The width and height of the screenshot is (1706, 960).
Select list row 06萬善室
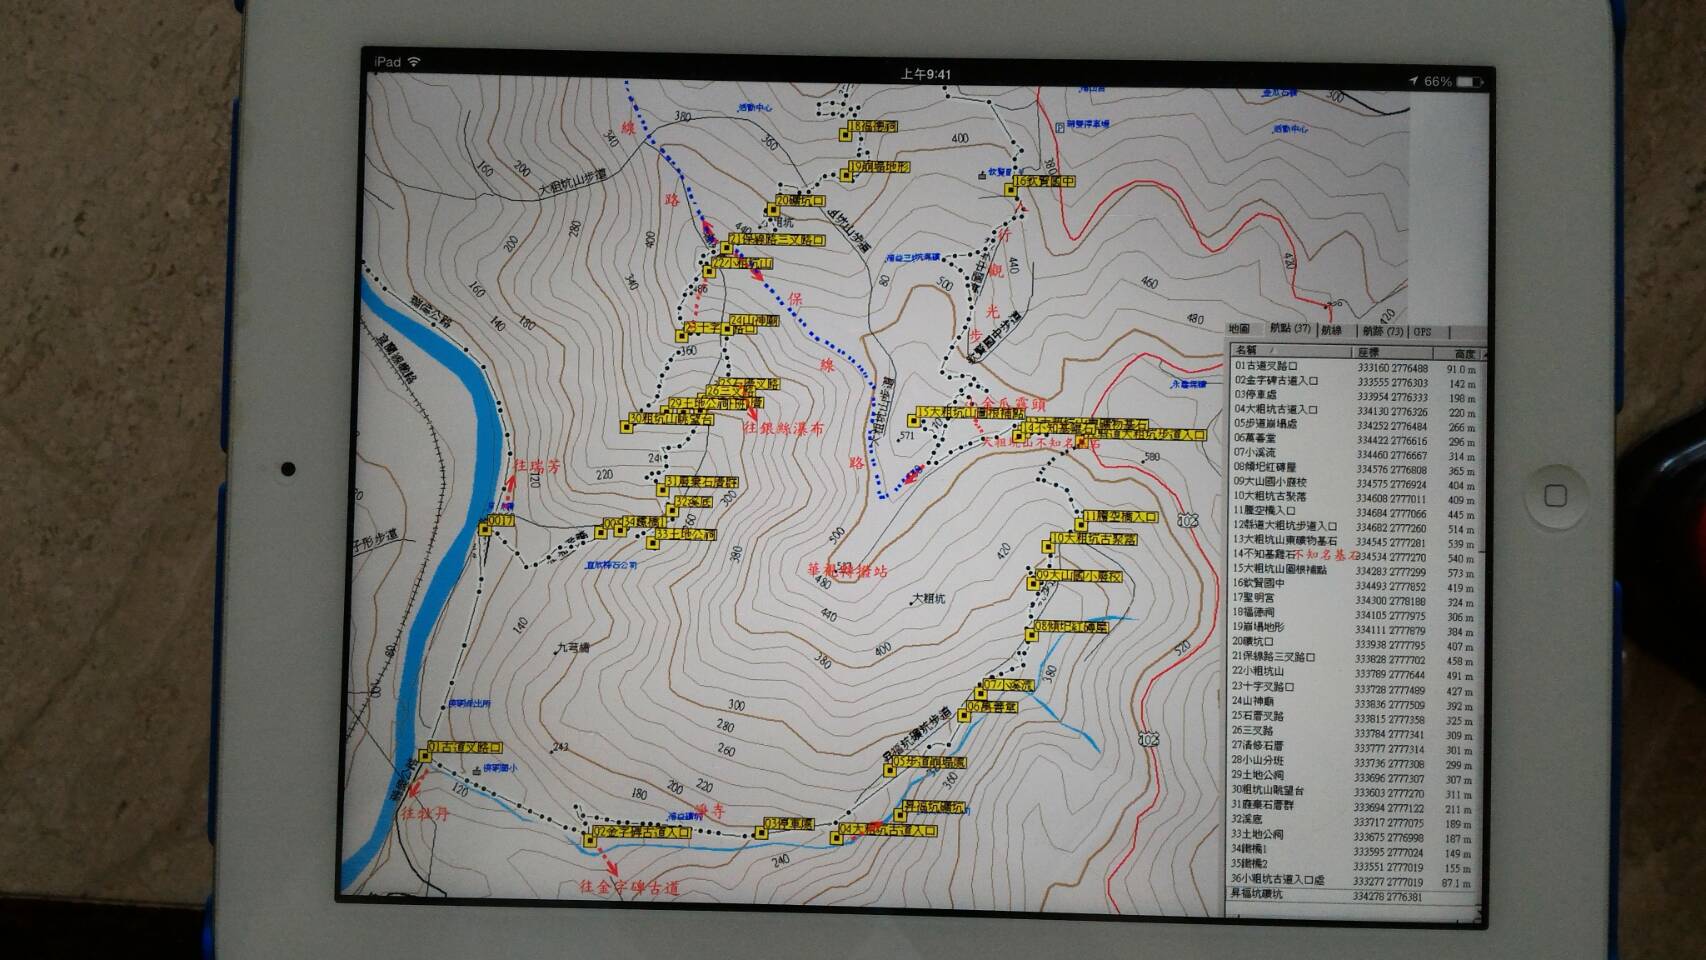[1355, 440]
